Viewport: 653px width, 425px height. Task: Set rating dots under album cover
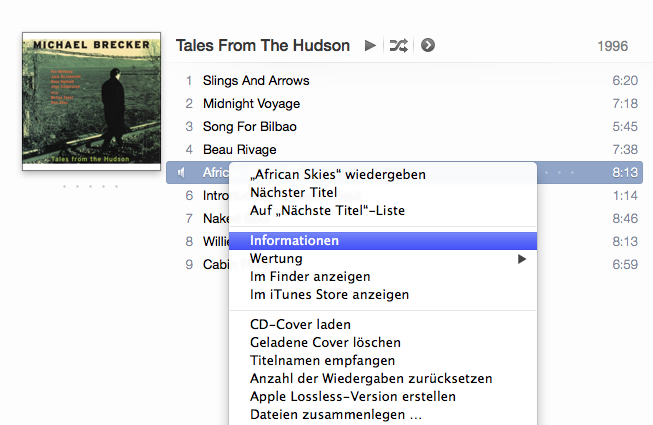90,186
